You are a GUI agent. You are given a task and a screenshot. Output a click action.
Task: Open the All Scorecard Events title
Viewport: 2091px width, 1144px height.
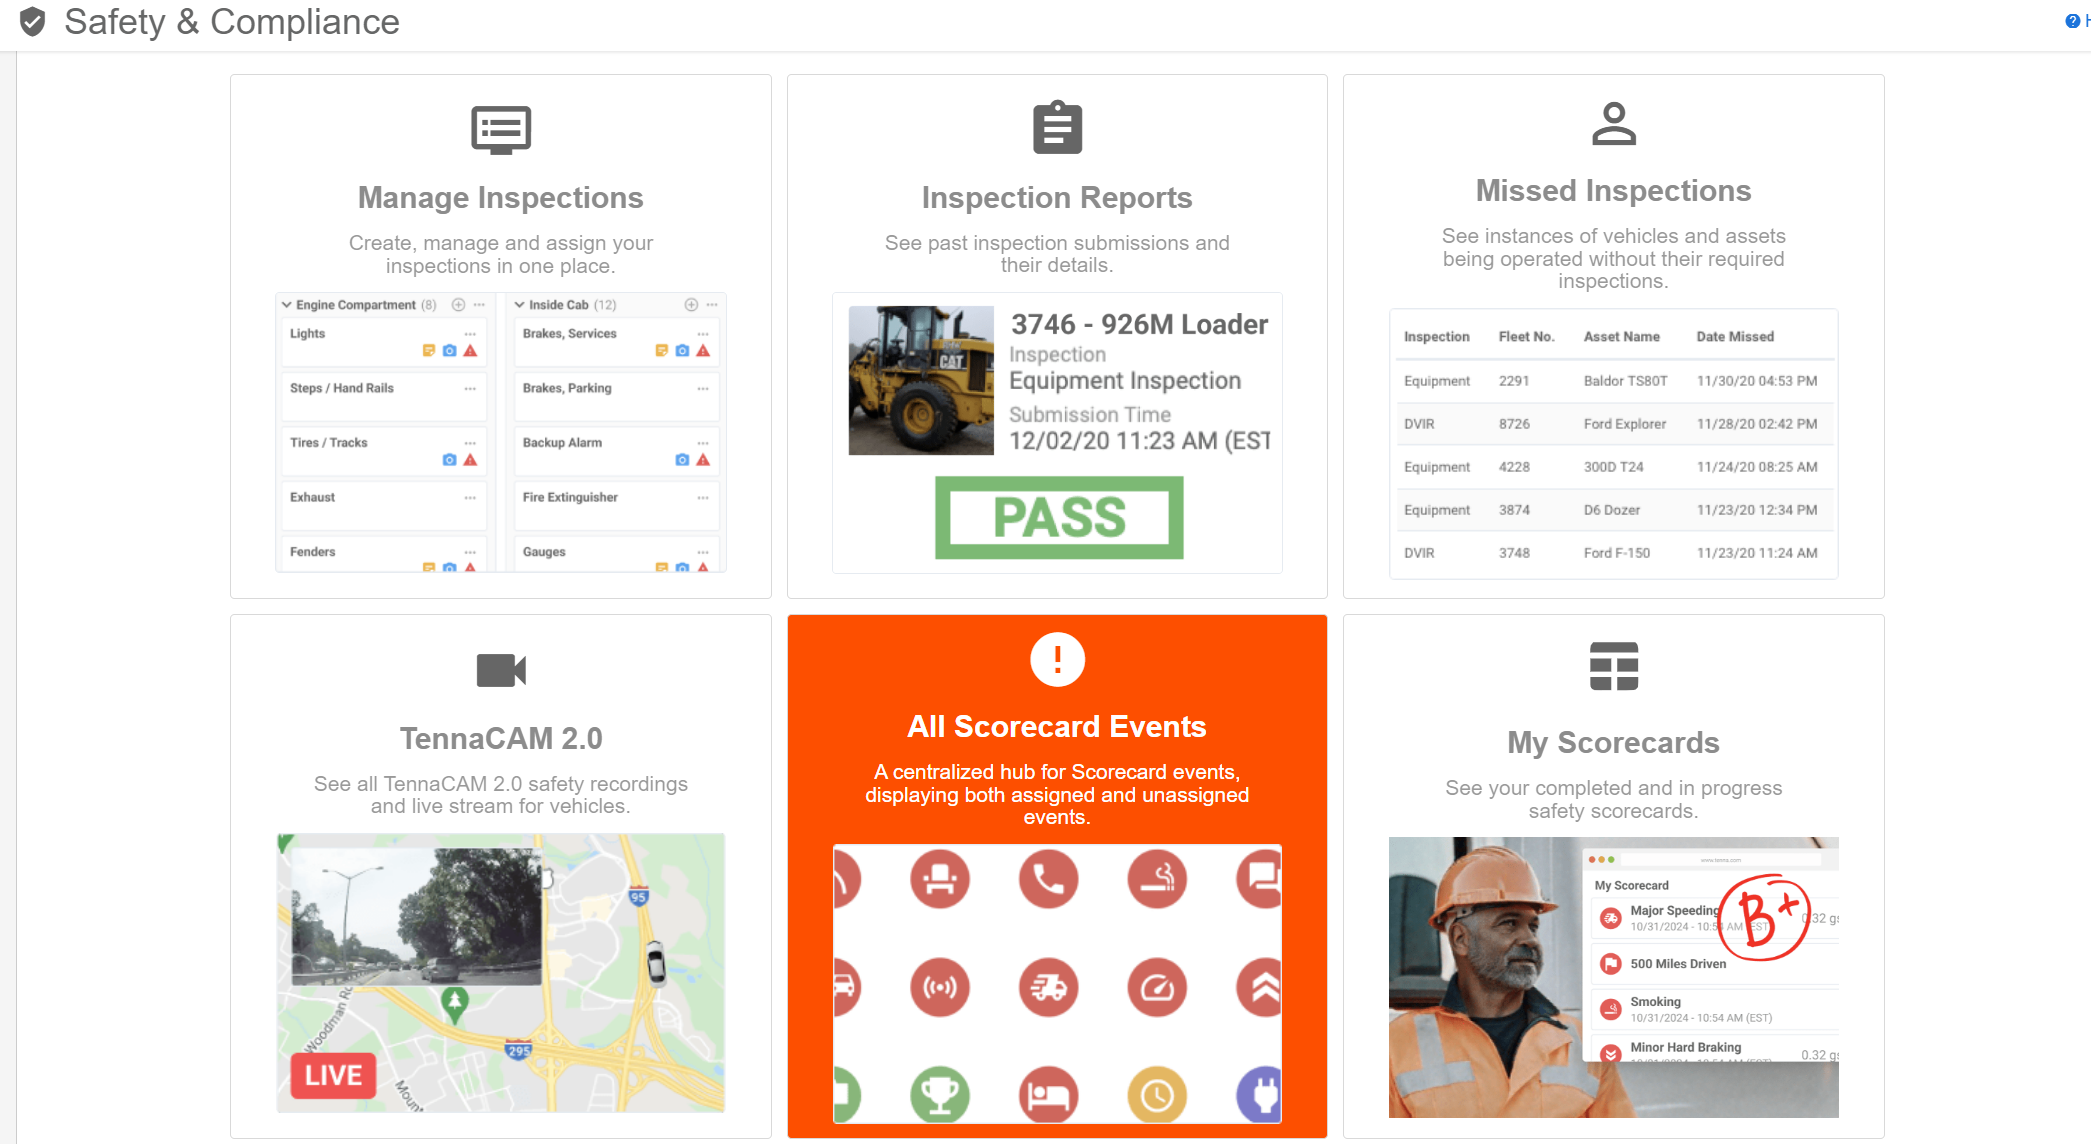tap(1057, 727)
